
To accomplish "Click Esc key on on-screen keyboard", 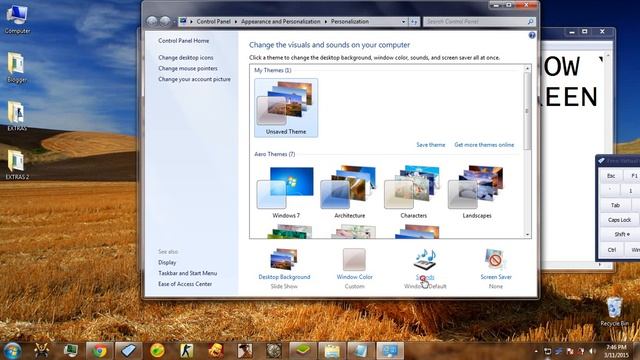I will coord(611,176).
